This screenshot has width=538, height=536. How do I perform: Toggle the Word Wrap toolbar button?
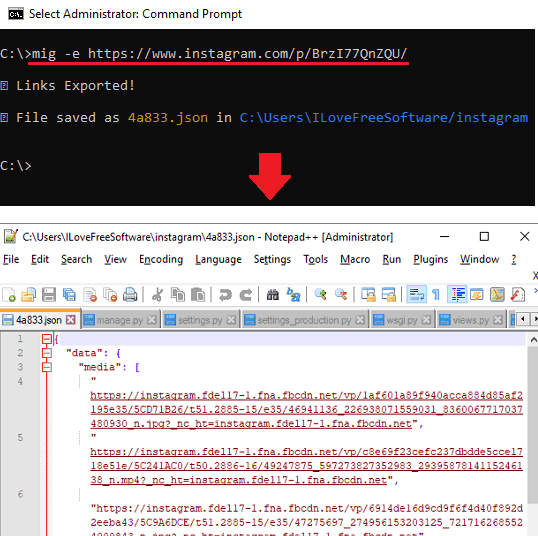click(416, 294)
